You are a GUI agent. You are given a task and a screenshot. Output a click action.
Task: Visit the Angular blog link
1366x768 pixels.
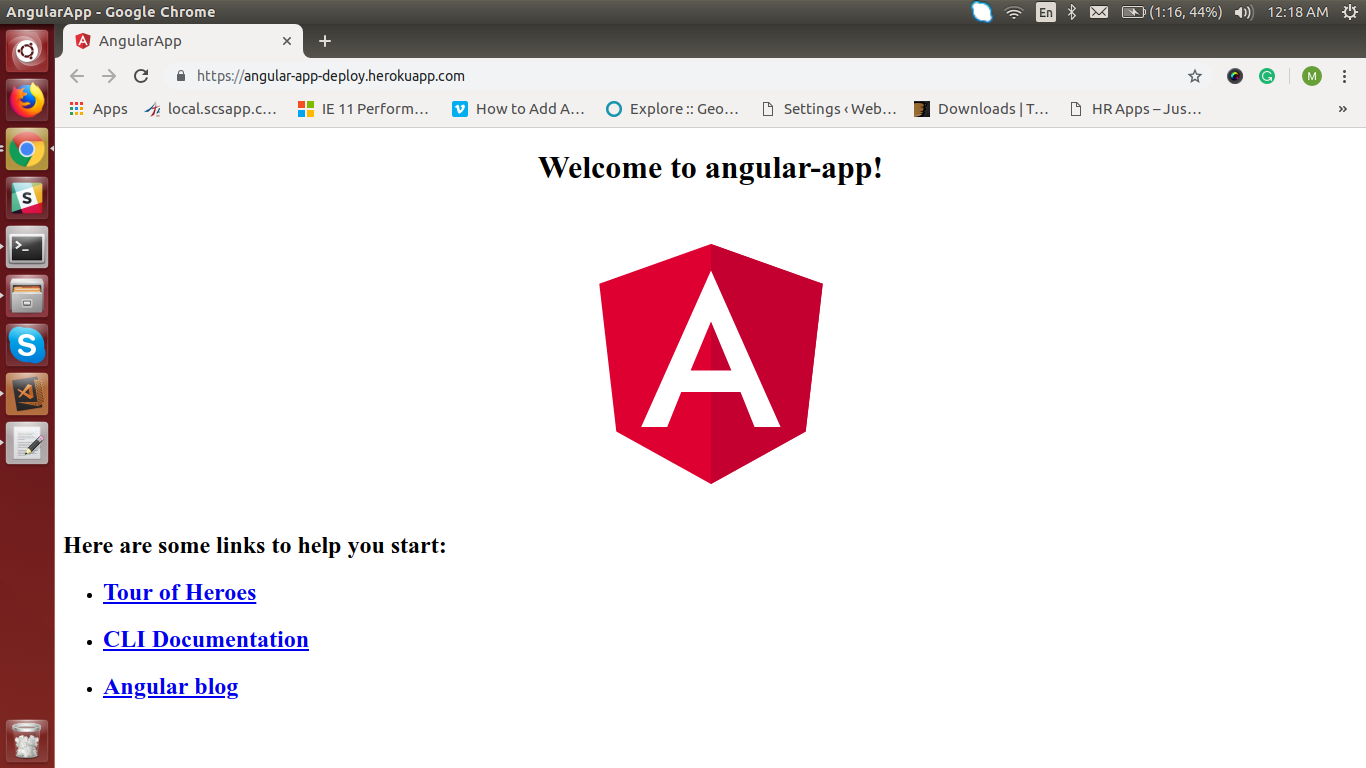171,687
